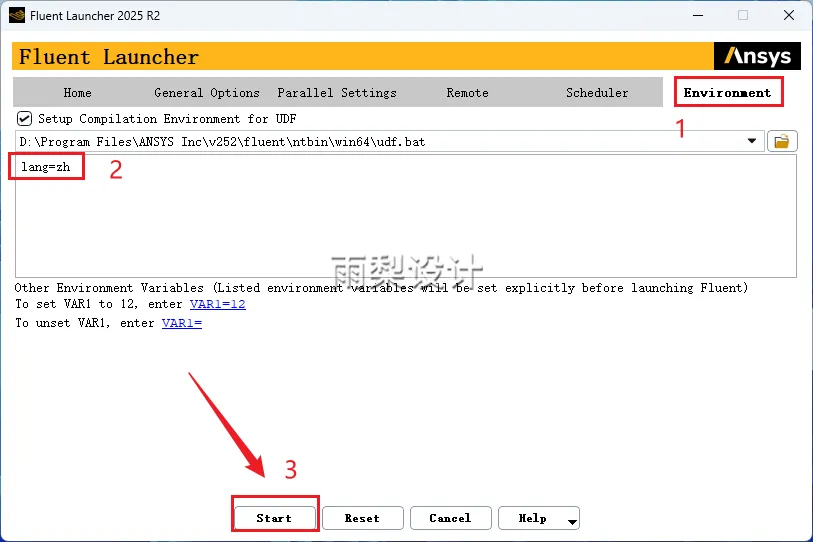This screenshot has width=813, height=542.
Task: Click the Ansys logo in the banner
Action: pyautogui.click(x=757, y=56)
